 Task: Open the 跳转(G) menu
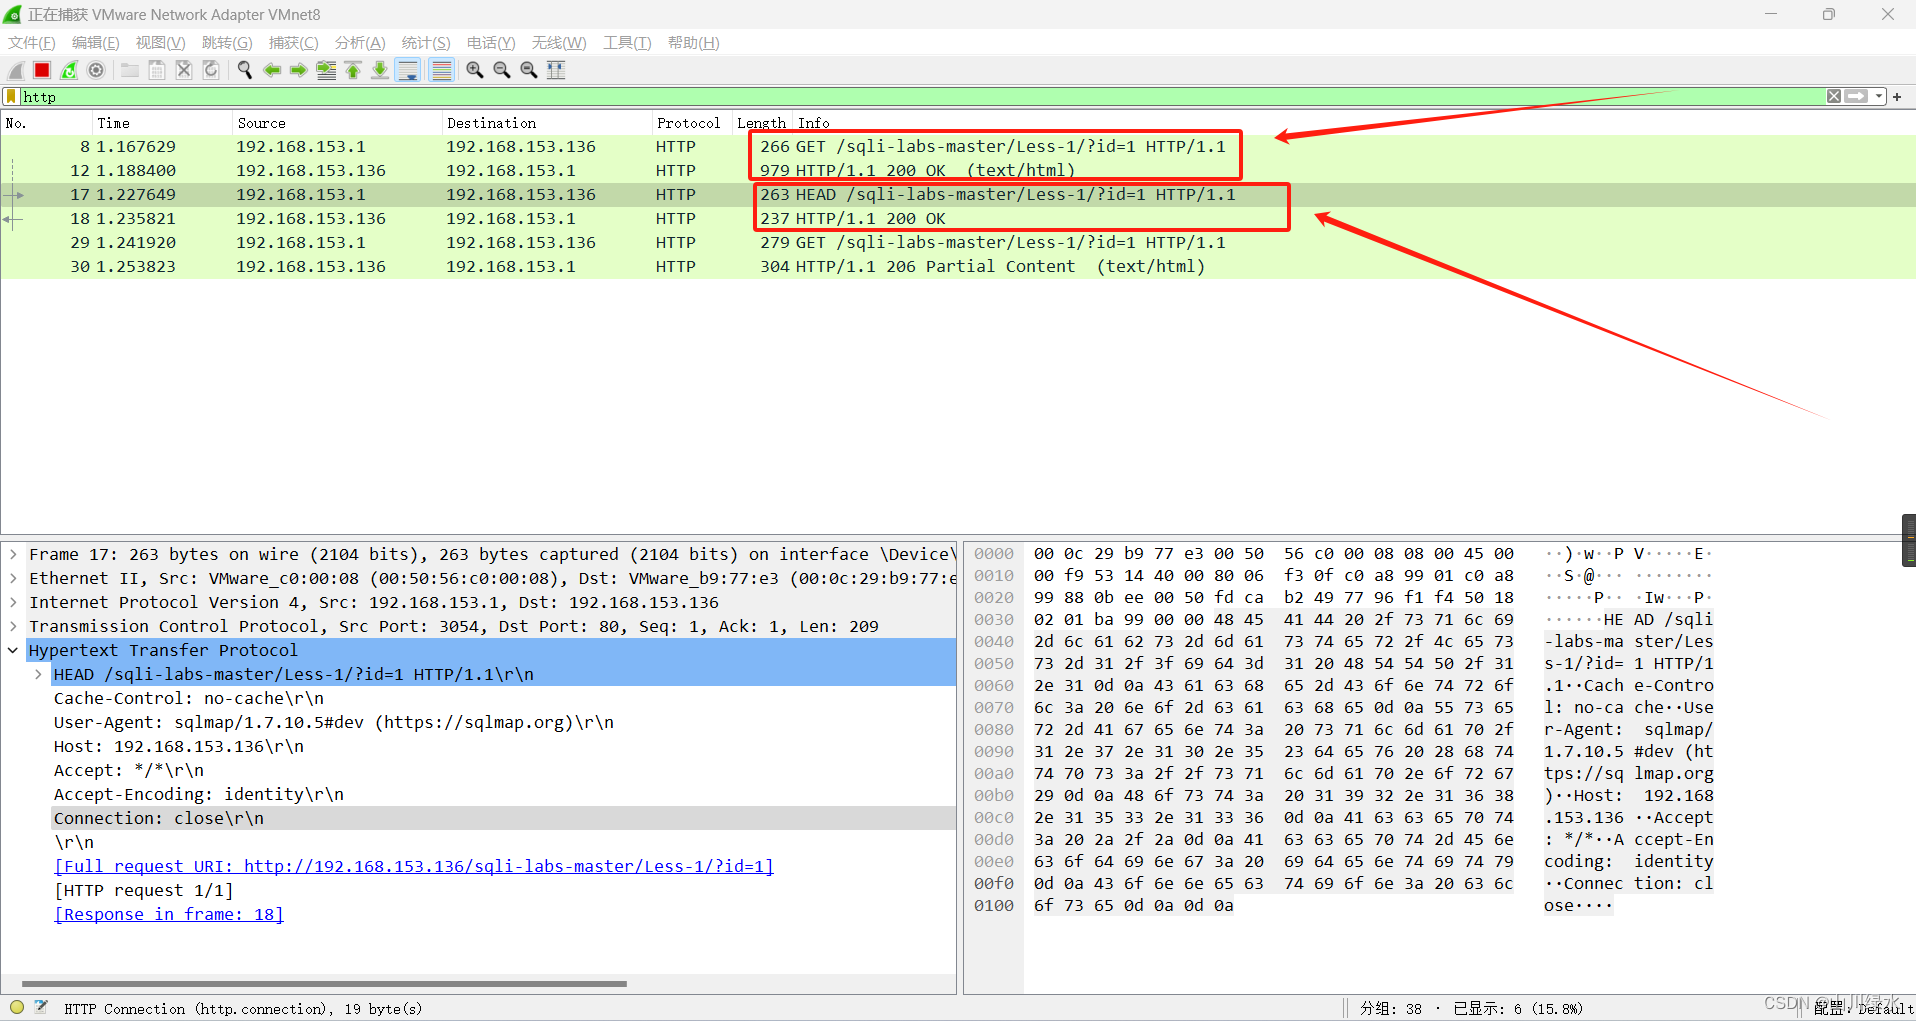pos(227,43)
